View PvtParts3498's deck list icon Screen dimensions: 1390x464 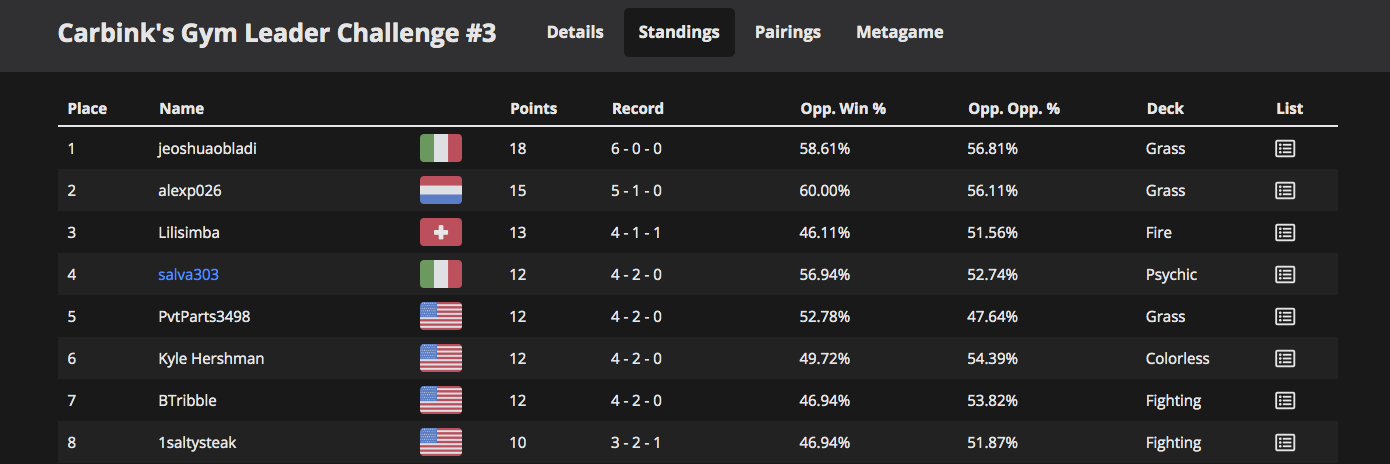click(x=1285, y=316)
